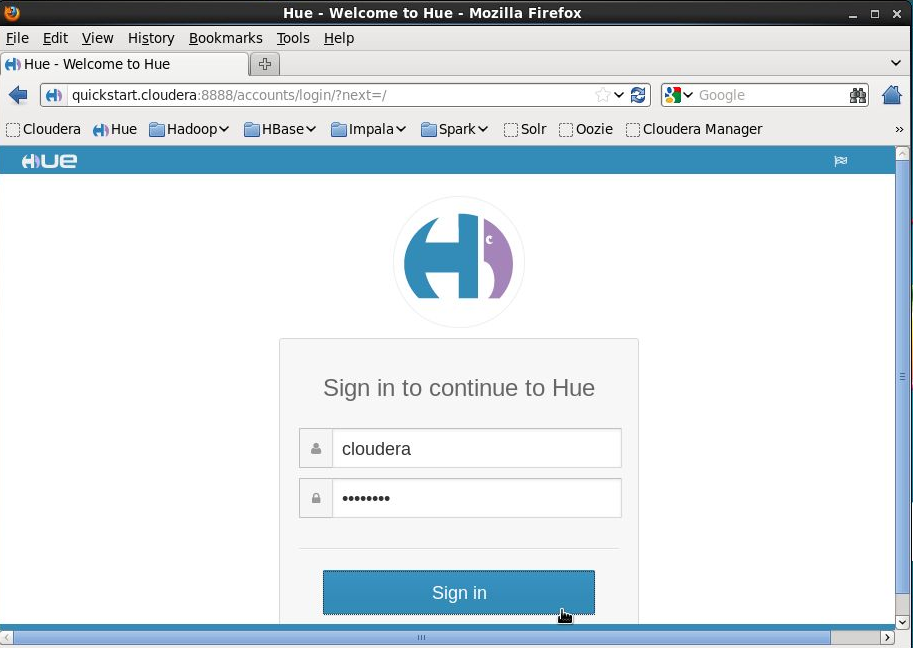Open the Firefox home page icon

click(891, 95)
